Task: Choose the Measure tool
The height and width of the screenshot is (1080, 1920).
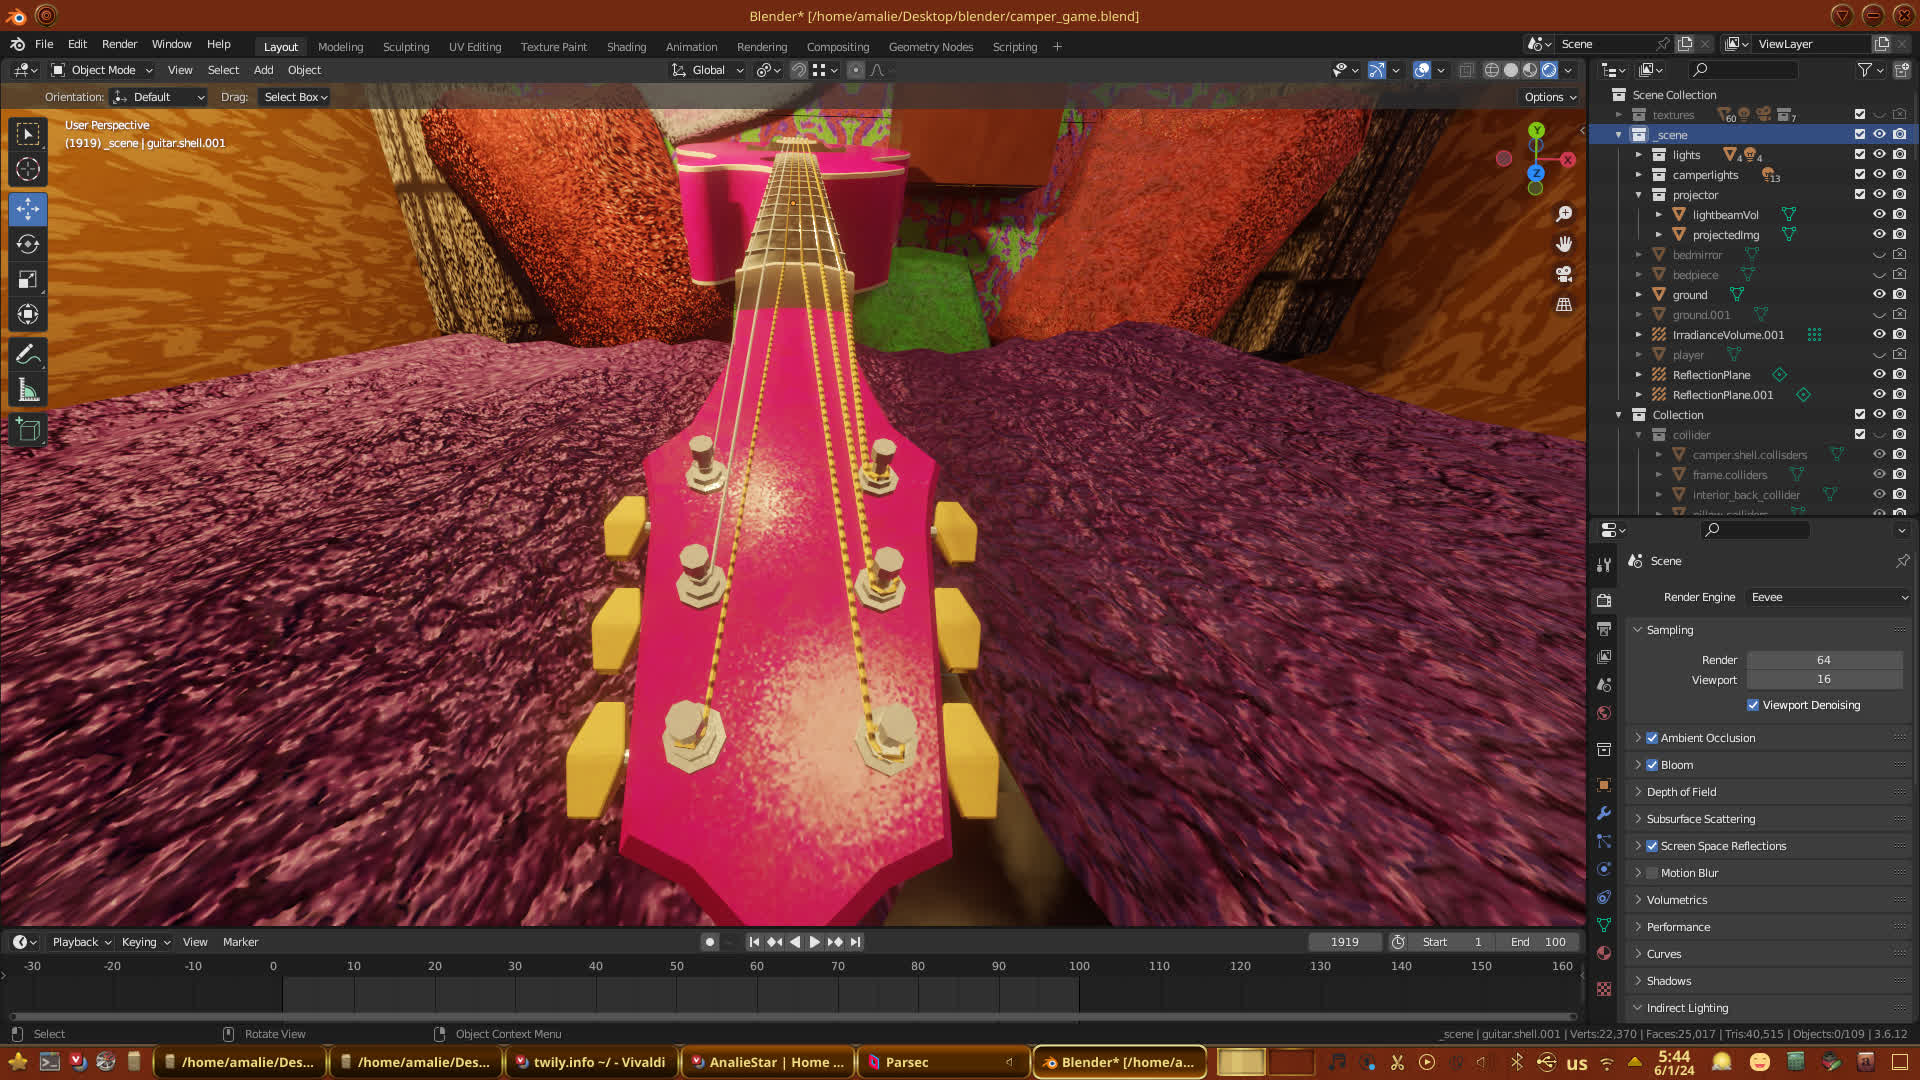Action: pos(28,390)
